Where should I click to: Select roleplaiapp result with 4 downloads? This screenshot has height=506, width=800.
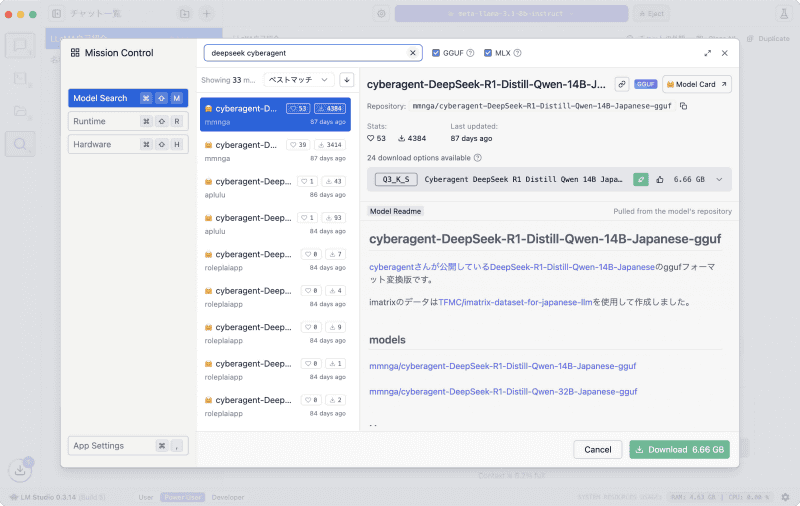pyautogui.click(x=276, y=297)
